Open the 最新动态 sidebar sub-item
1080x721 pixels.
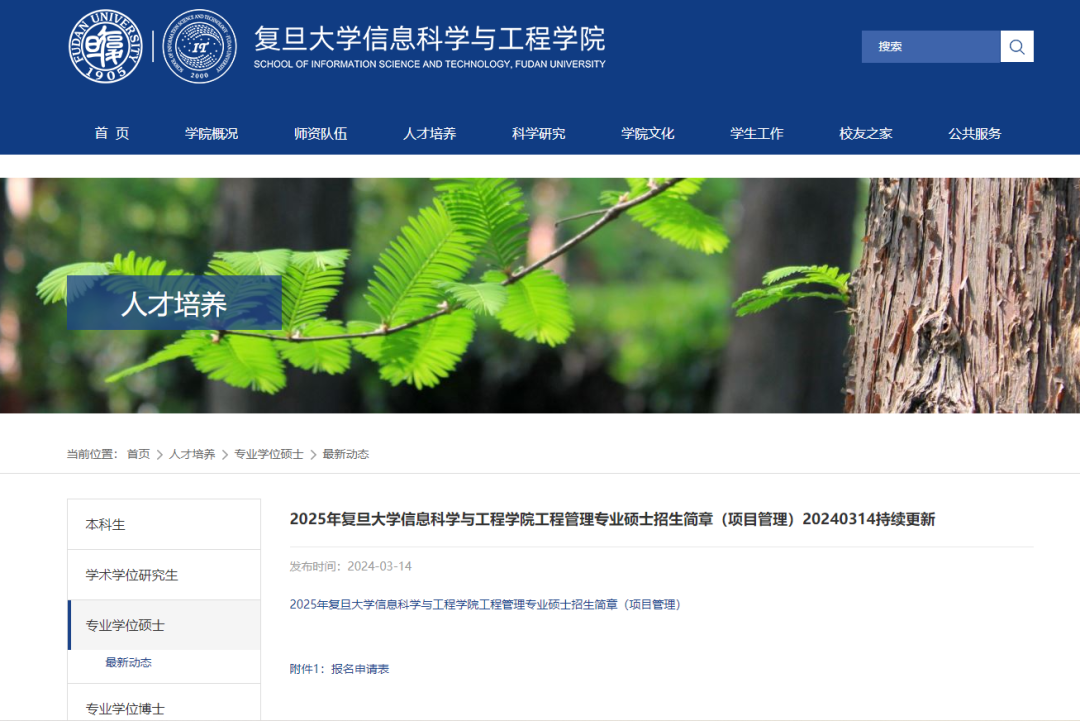tap(128, 662)
